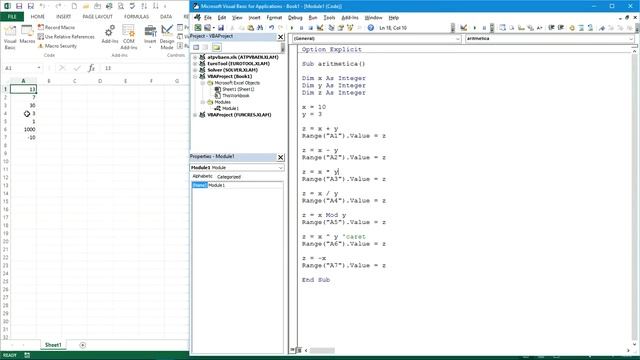Click the Add-Ins gear icon in Excel ribbon
The height and width of the screenshot is (360, 640).
110,34
